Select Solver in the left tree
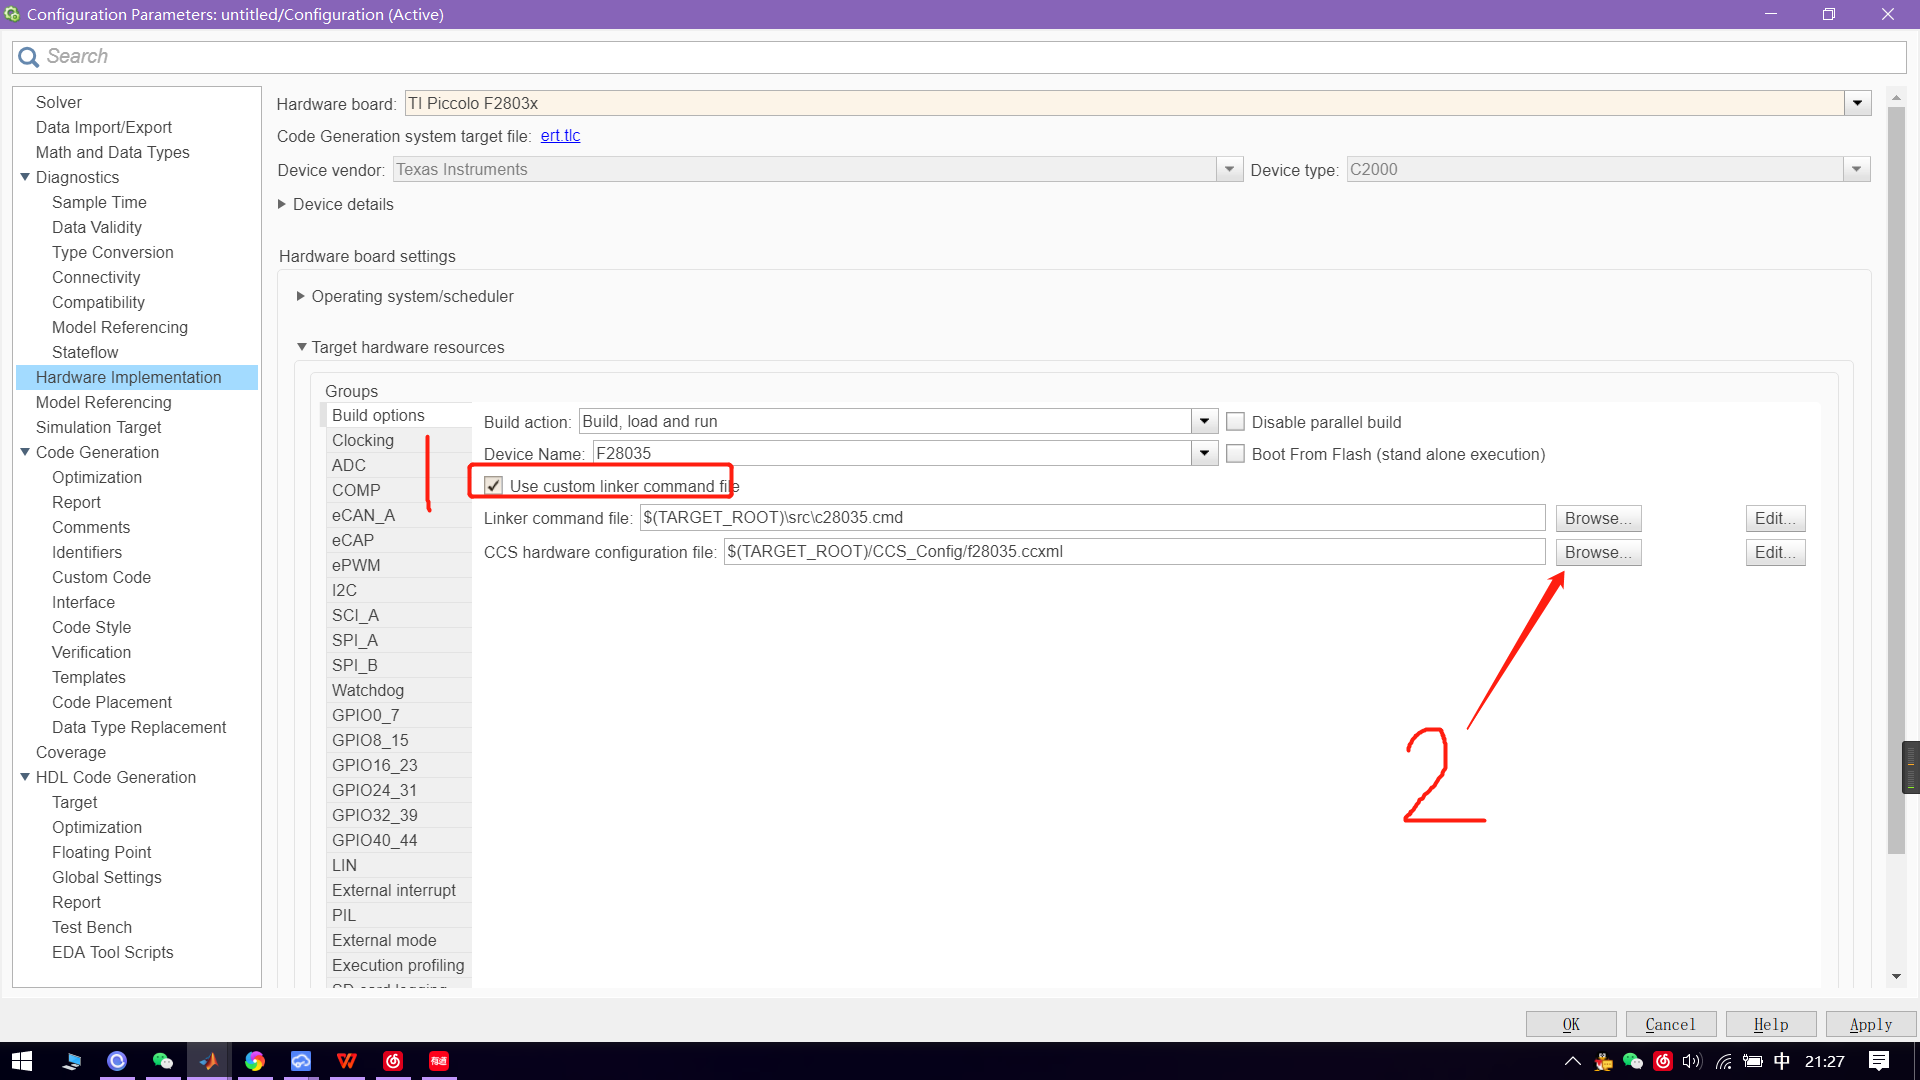The width and height of the screenshot is (1920, 1080). pyautogui.click(x=59, y=102)
